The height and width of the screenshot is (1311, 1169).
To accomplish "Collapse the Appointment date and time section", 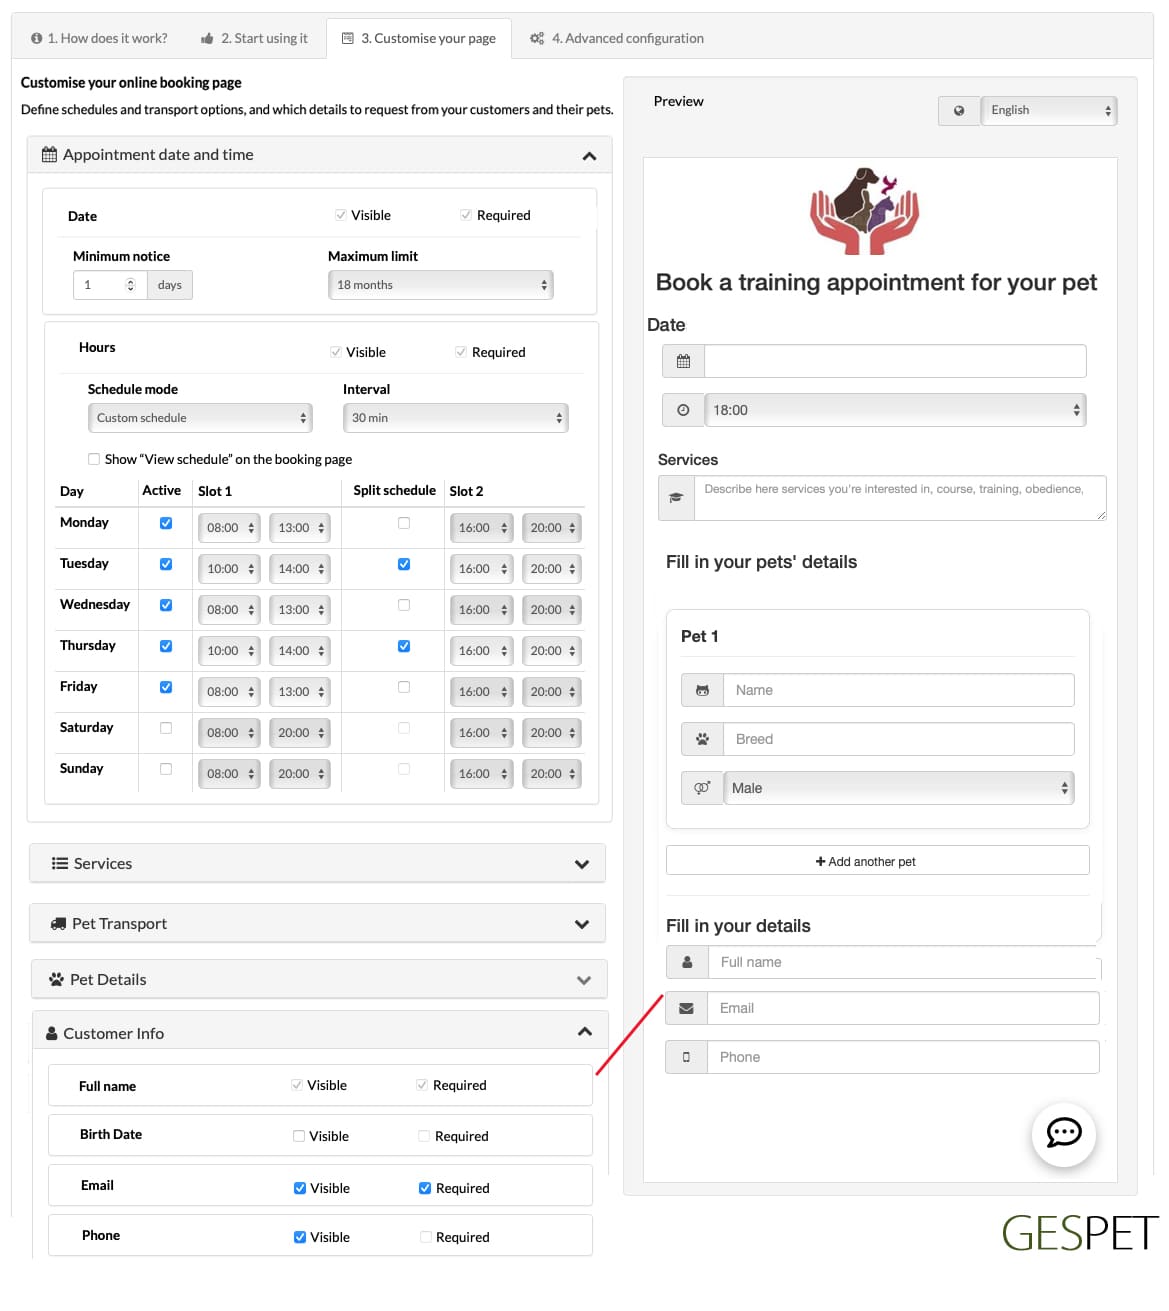I will point(589,156).
